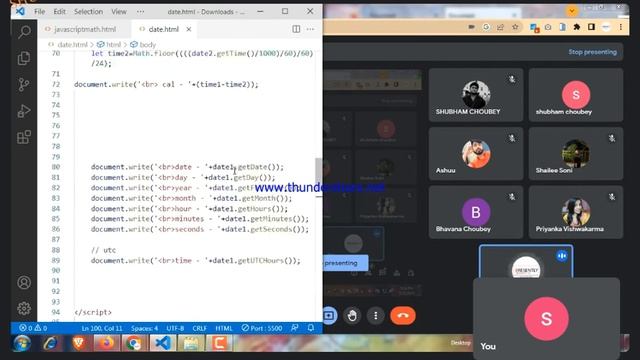Open Firefox from the taskbar
The width and height of the screenshot is (640, 360).
[107, 343]
